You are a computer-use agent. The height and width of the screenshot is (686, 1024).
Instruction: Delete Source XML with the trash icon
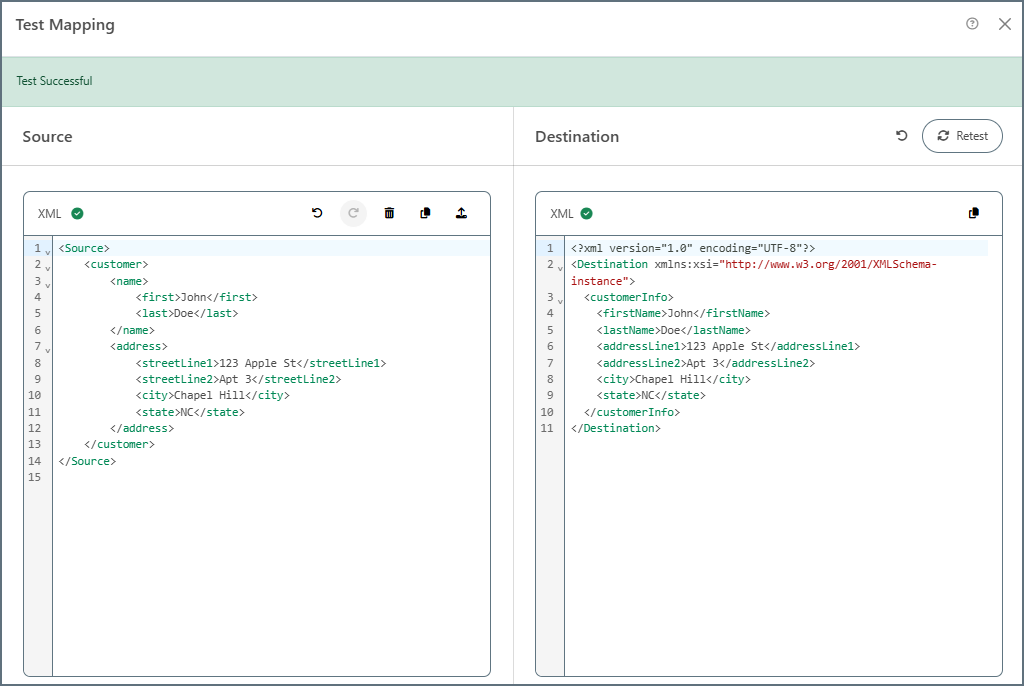tap(389, 213)
